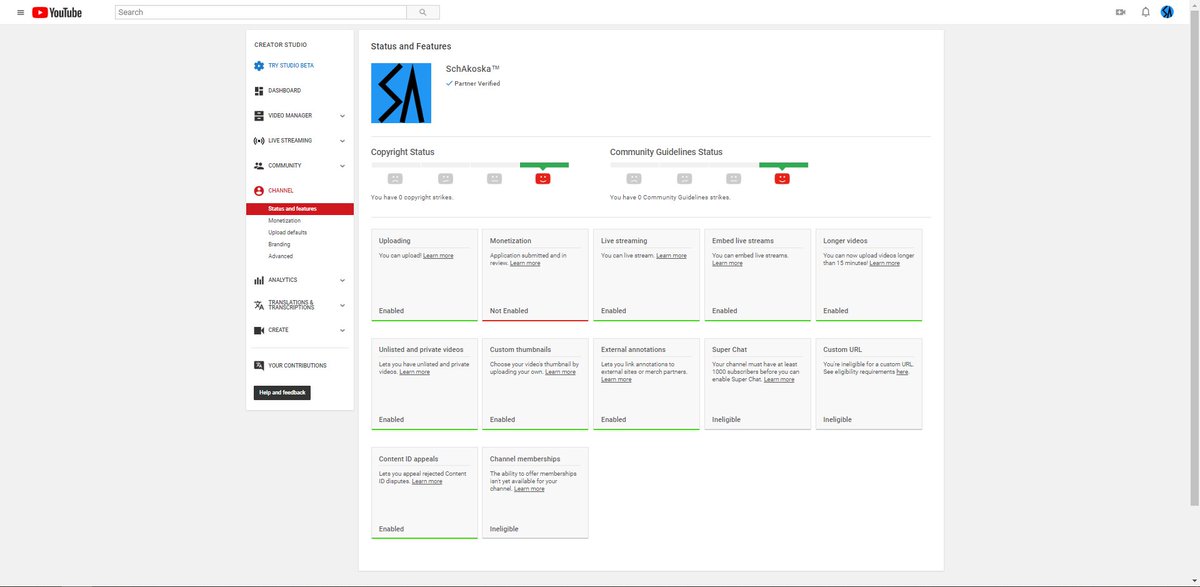Viewport: 1200px width, 587px height.
Task: Open the Monetization submenu item
Action: pos(284,220)
